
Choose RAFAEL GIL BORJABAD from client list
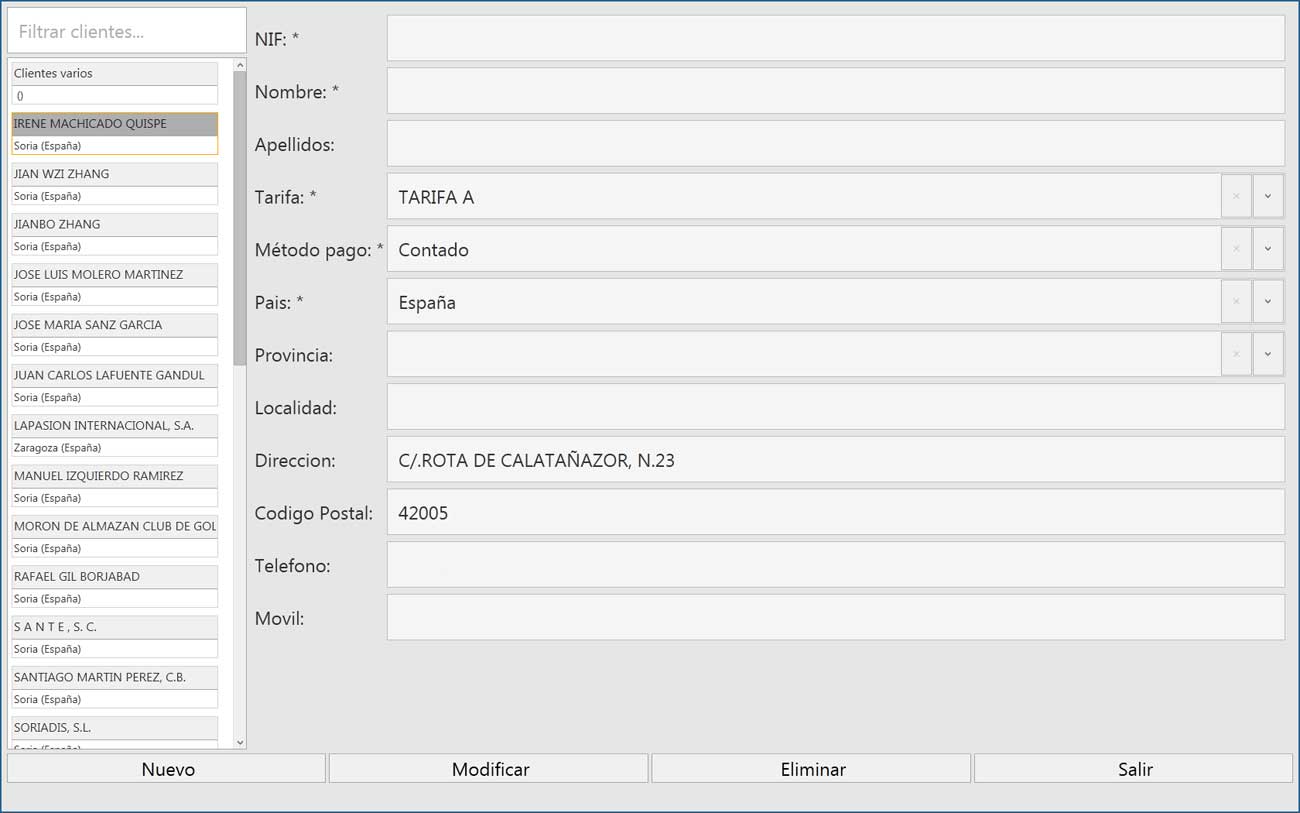pos(114,577)
